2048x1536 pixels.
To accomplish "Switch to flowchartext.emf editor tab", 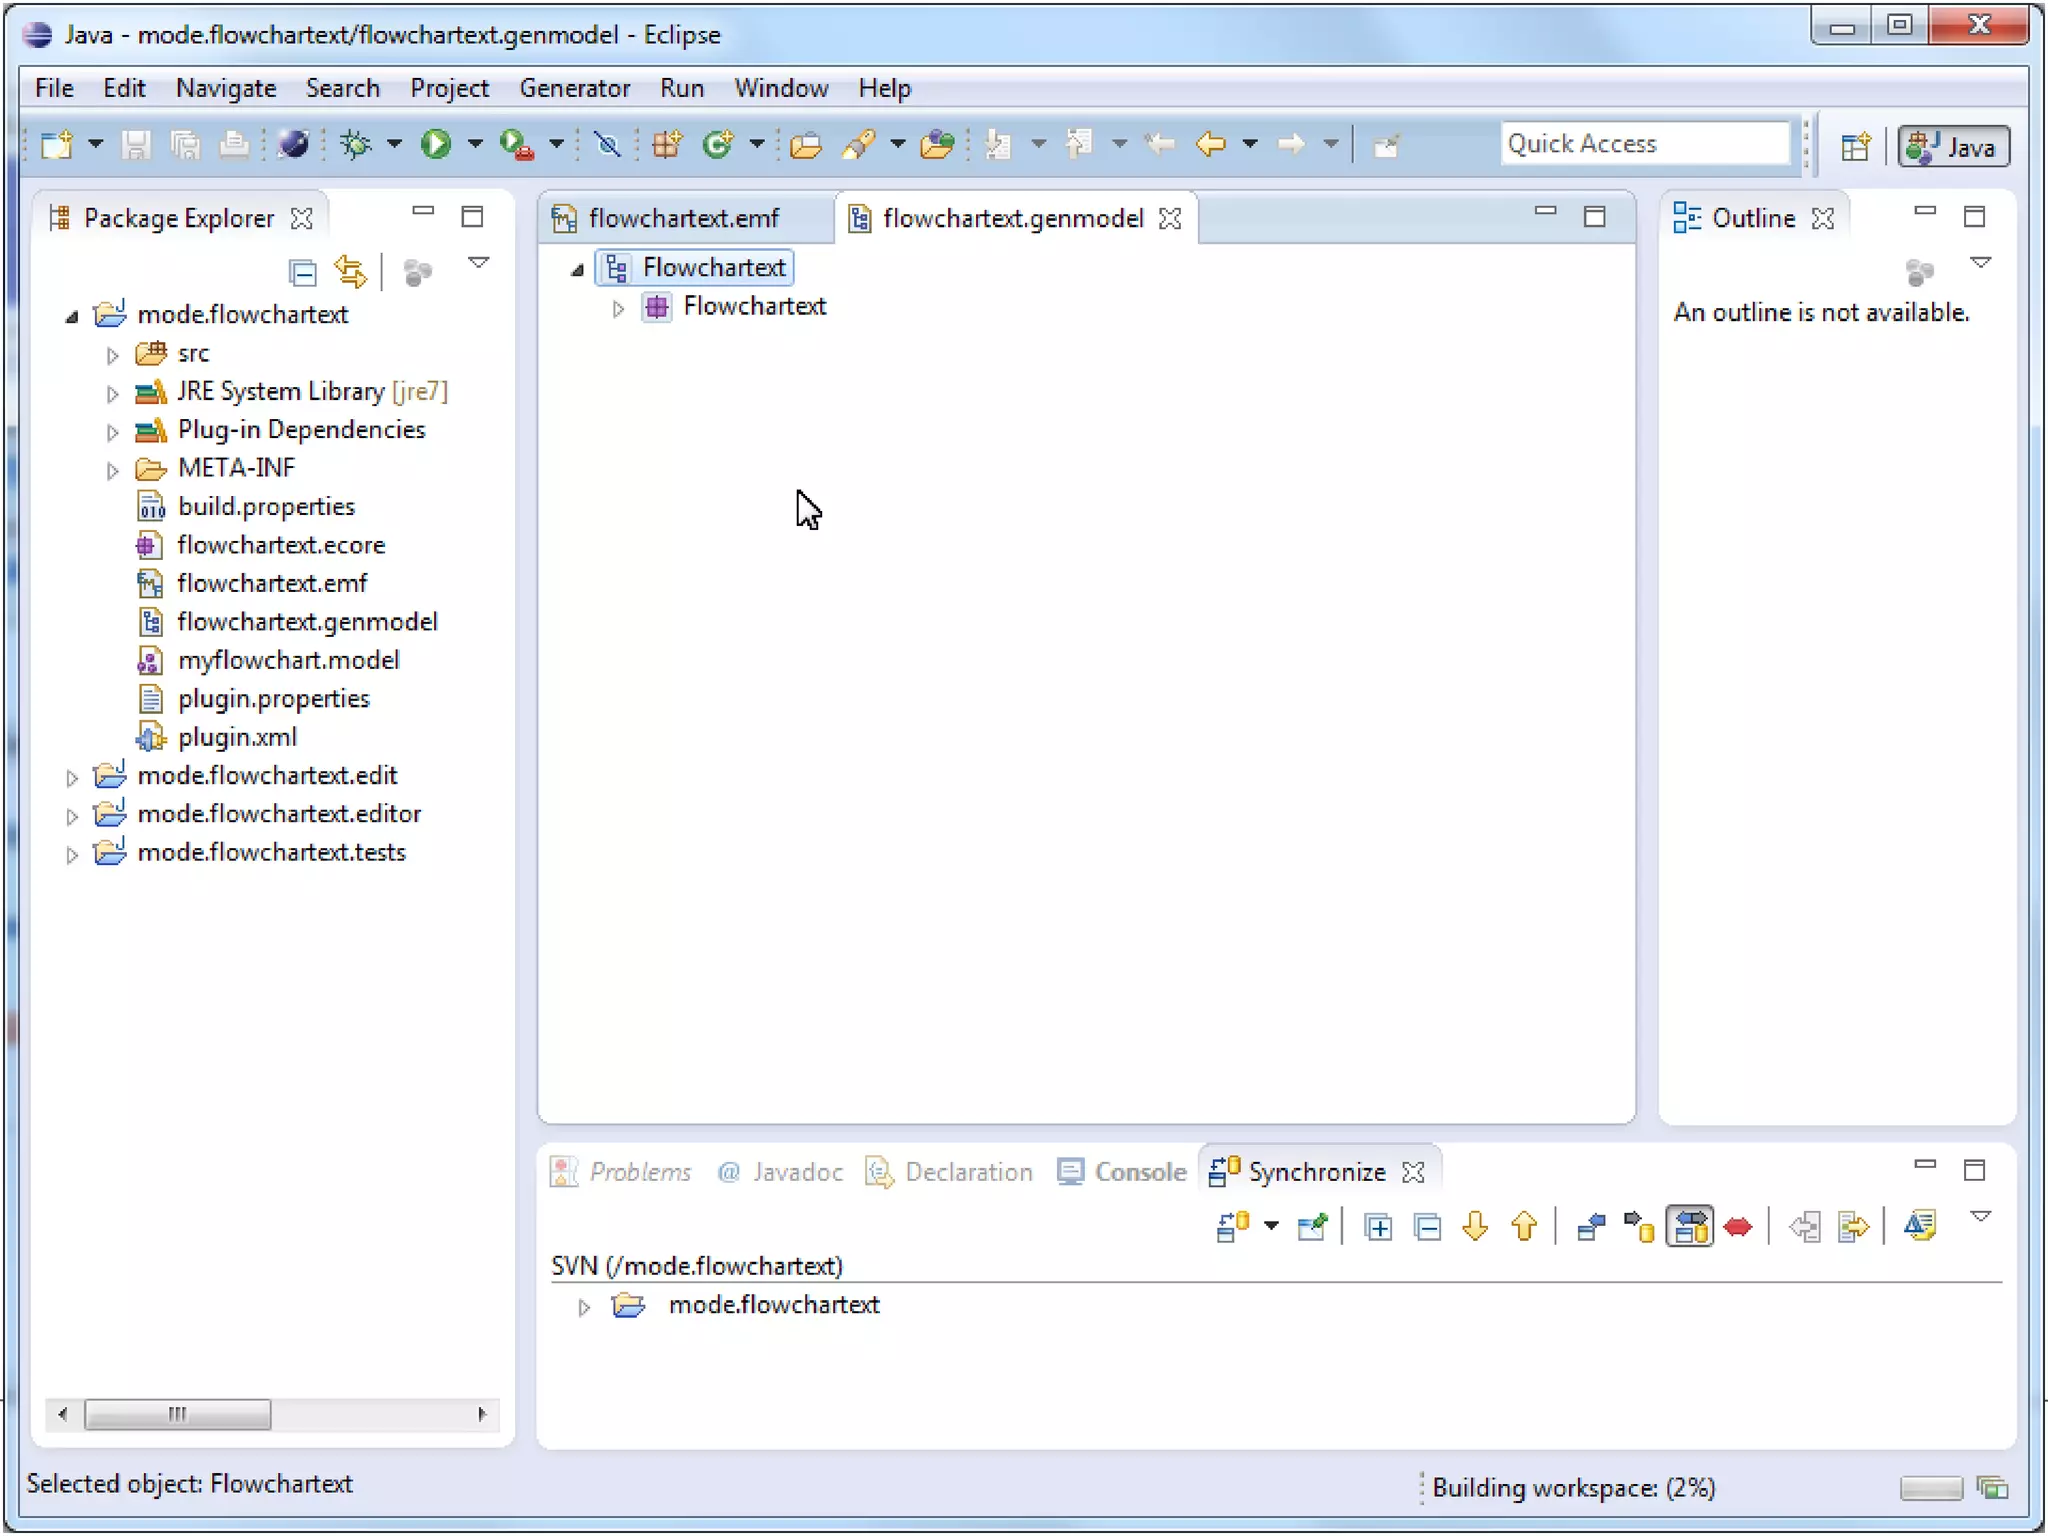I will point(683,218).
